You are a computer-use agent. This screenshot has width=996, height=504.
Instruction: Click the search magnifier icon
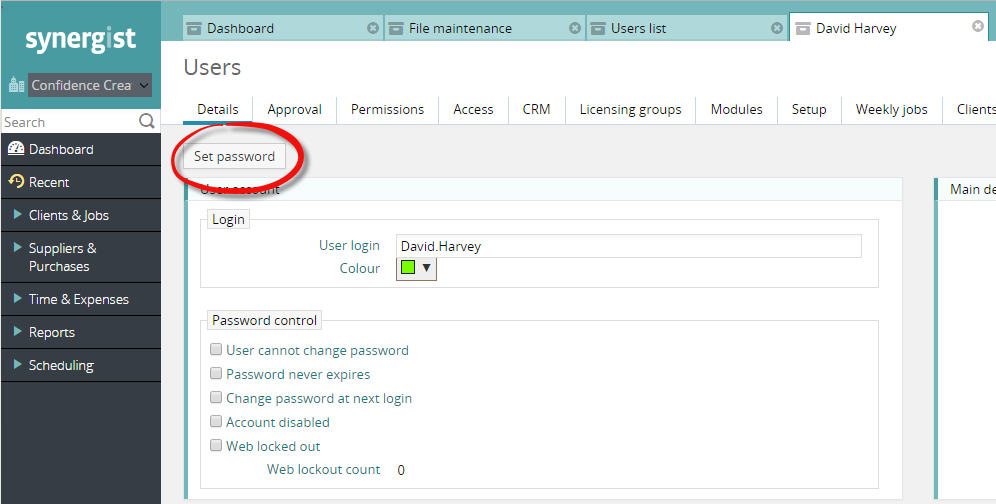click(x=147, y=122)
